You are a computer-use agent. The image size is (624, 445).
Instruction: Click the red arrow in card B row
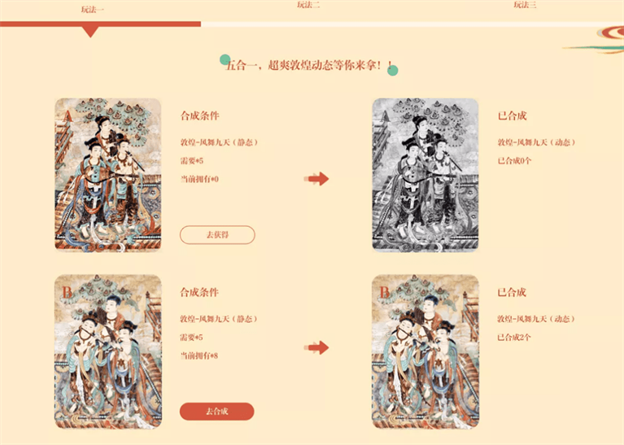tap(317, 347)
